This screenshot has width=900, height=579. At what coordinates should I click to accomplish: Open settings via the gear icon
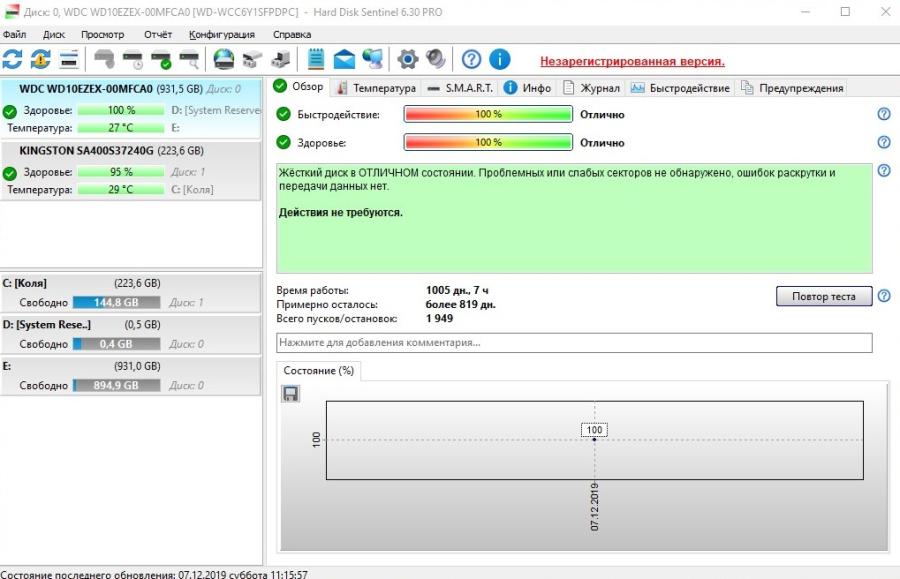pyautogui.click(x=407, y=60)
